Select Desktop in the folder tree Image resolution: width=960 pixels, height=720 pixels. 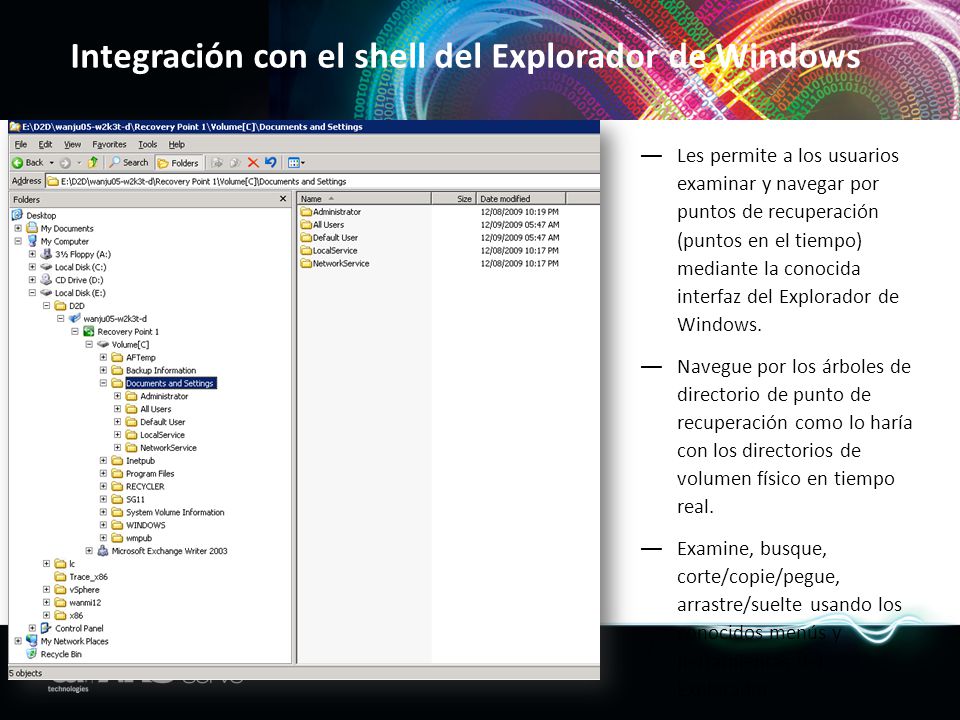tap(41, 216)
